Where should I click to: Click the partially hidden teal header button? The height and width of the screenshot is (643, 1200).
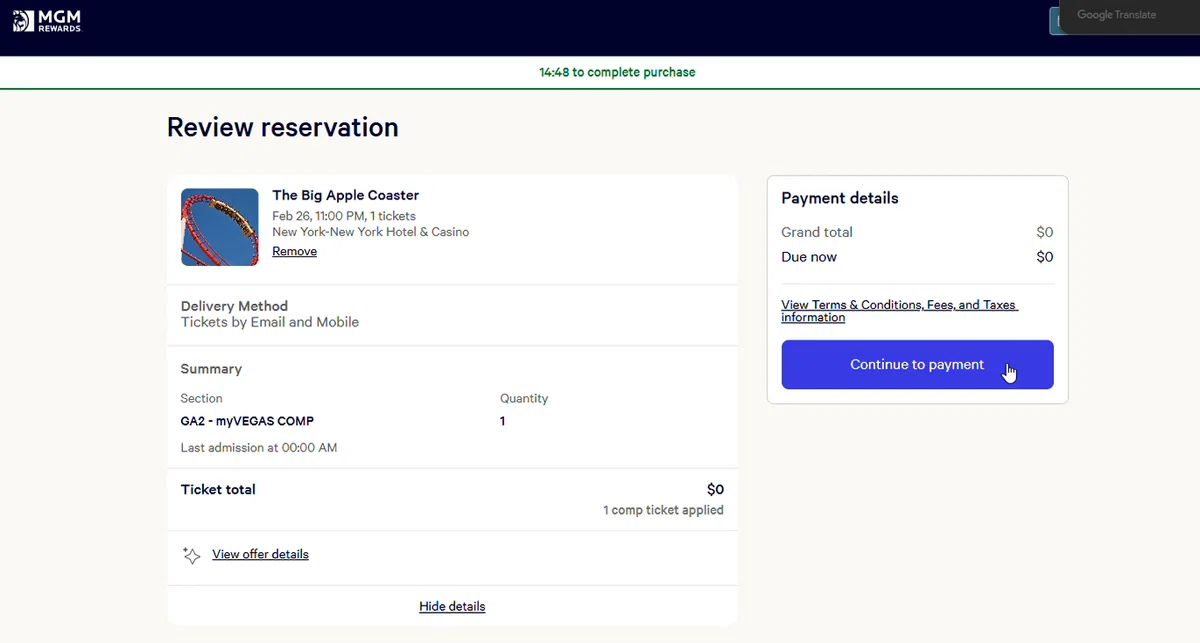tap(1054, 21)
